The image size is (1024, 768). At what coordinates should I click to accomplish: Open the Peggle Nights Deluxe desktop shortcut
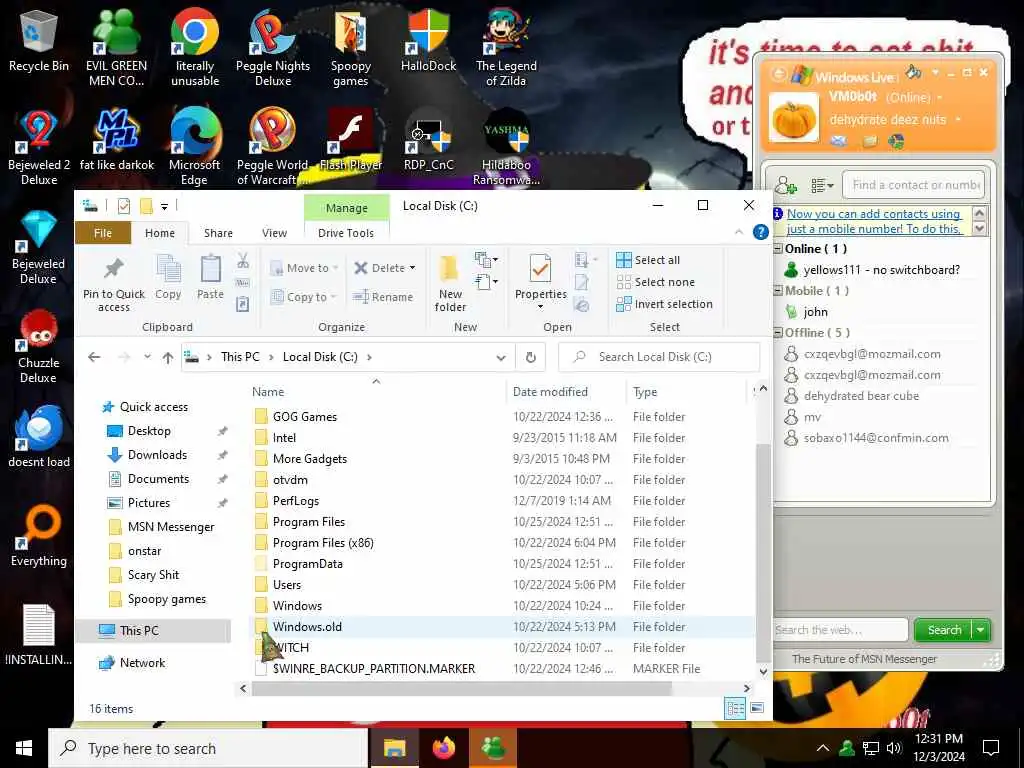273,47
